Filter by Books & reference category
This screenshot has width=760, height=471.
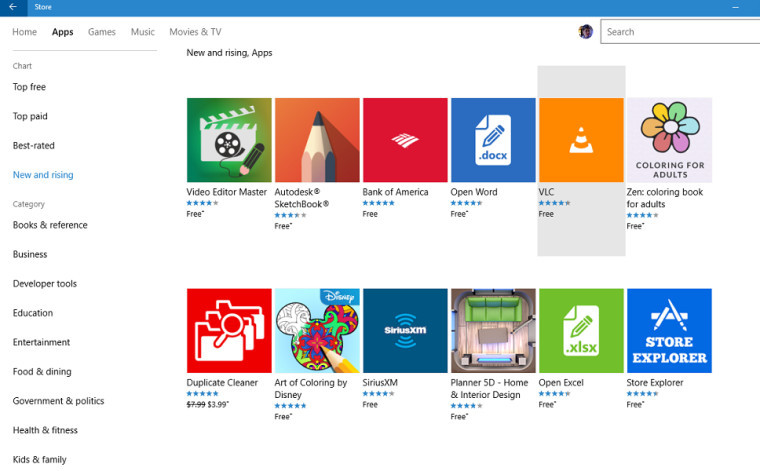tap(50, 225)
